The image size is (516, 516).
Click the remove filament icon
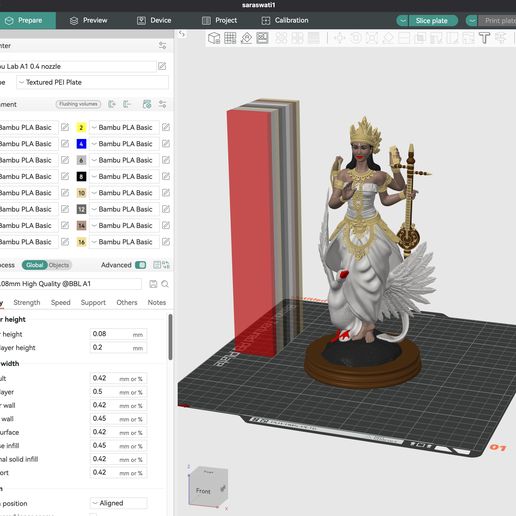[127, 104]
